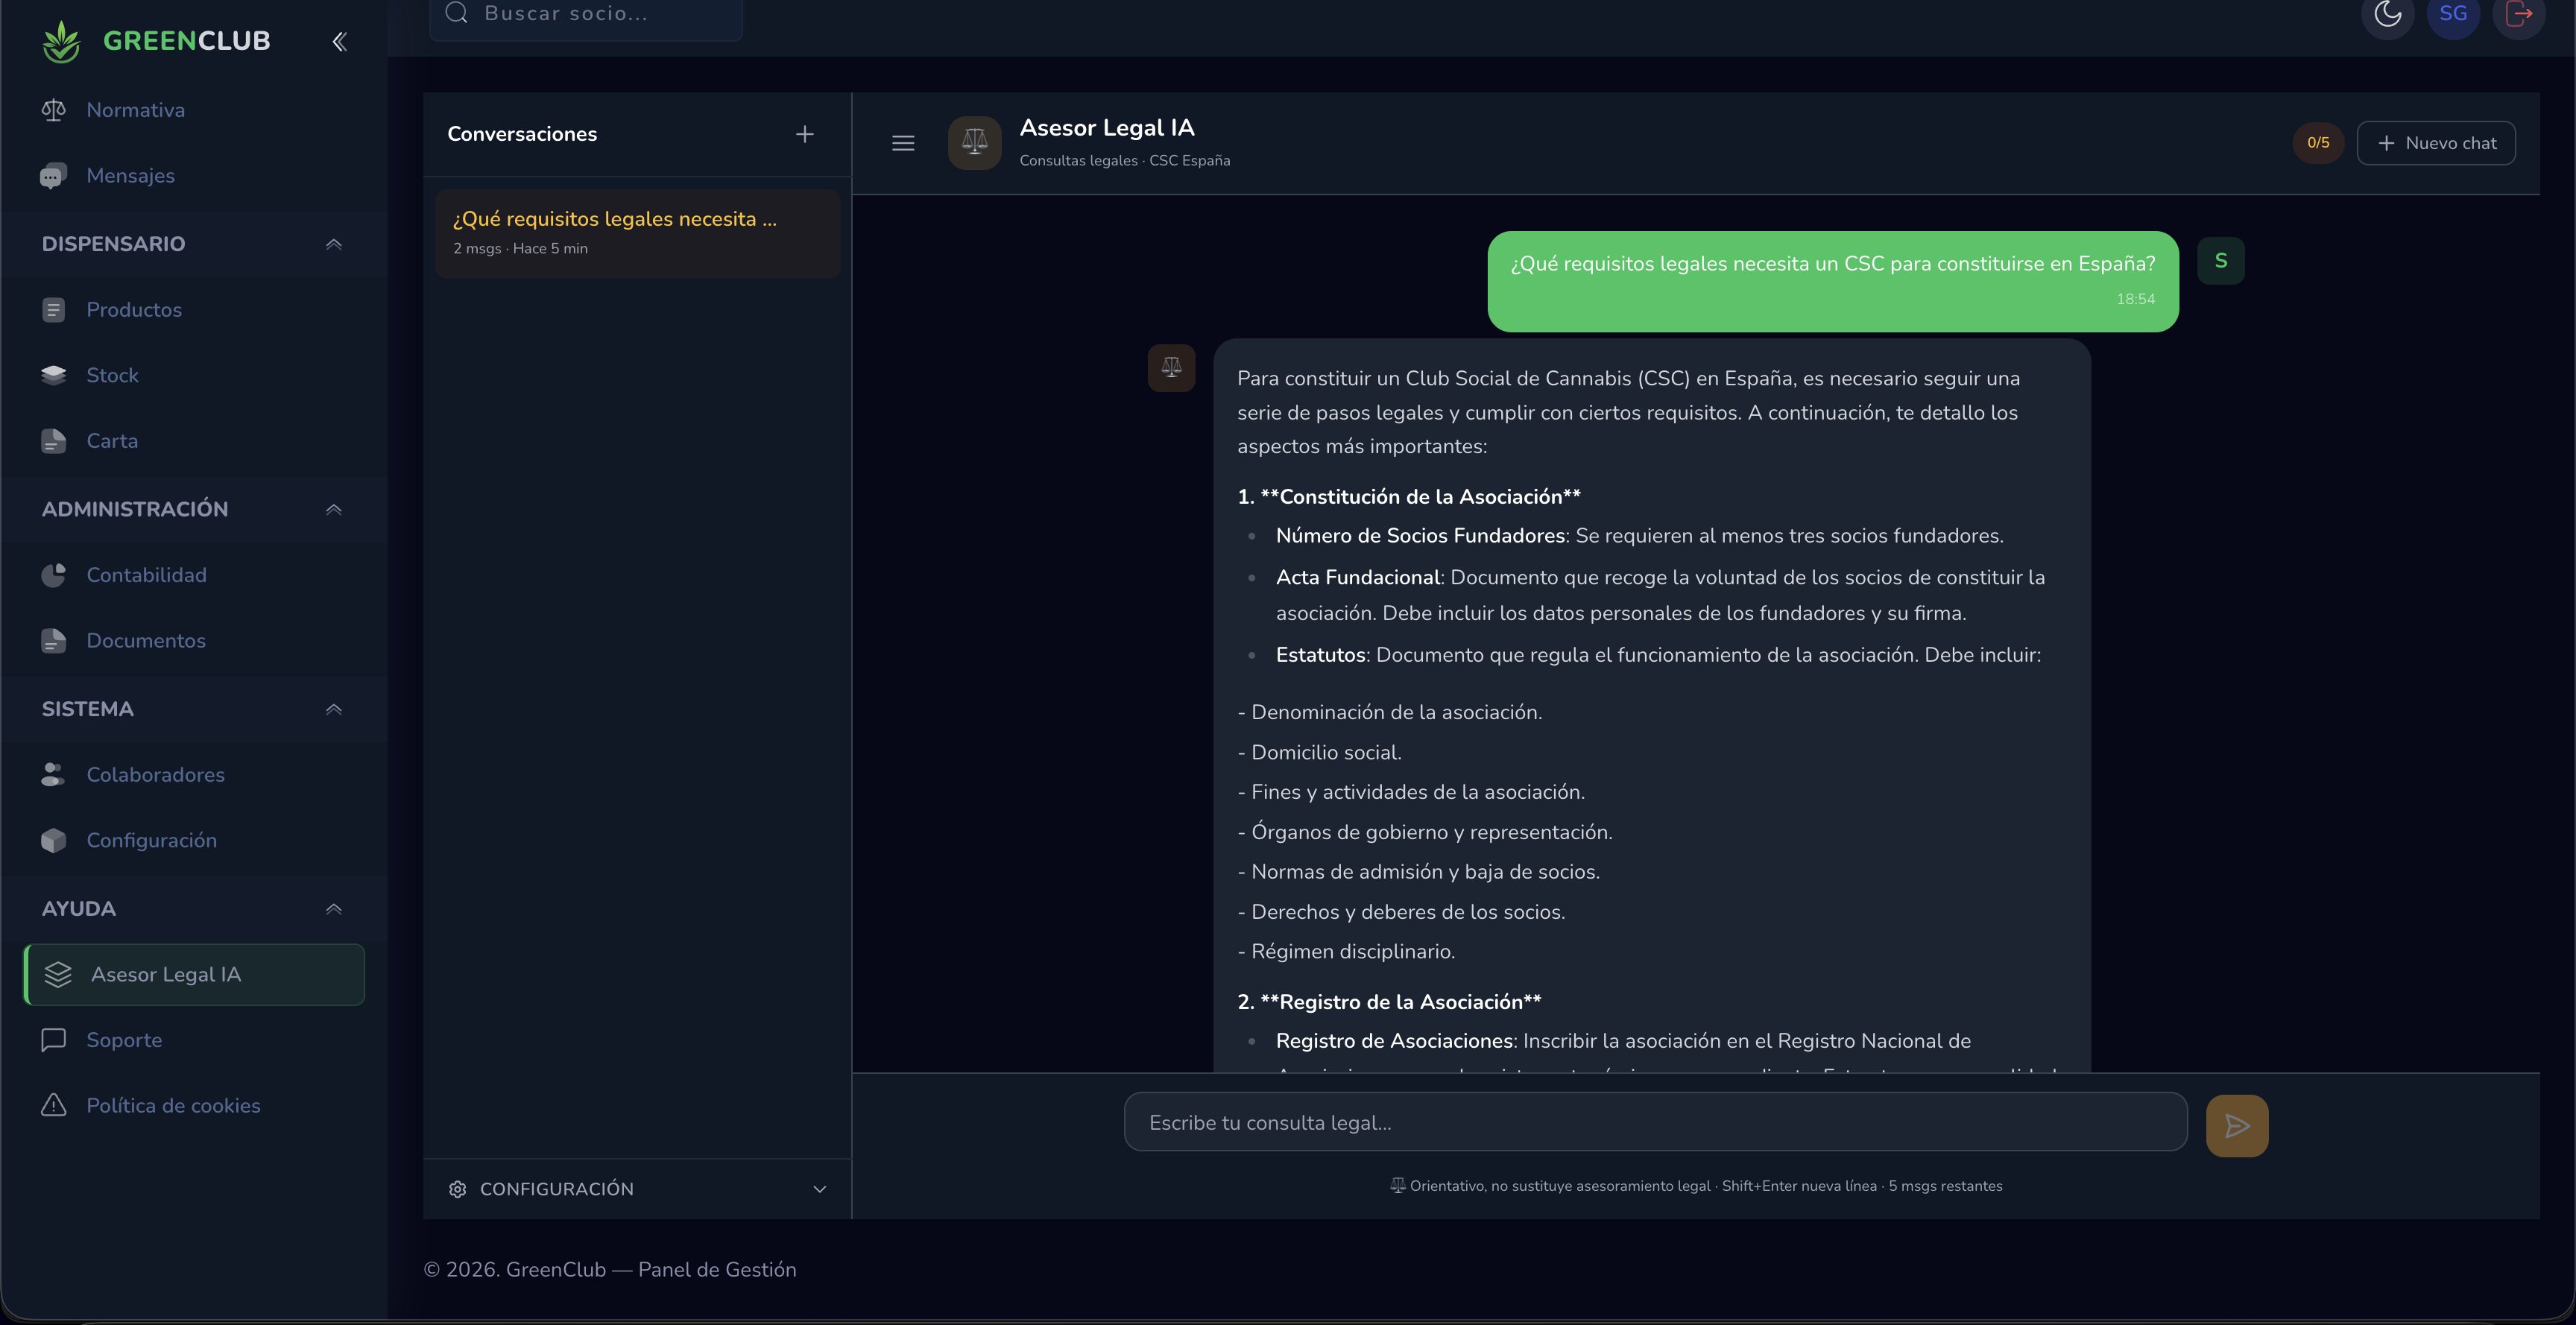Collapse the DISPENSARIO section

tap(333, 245)
